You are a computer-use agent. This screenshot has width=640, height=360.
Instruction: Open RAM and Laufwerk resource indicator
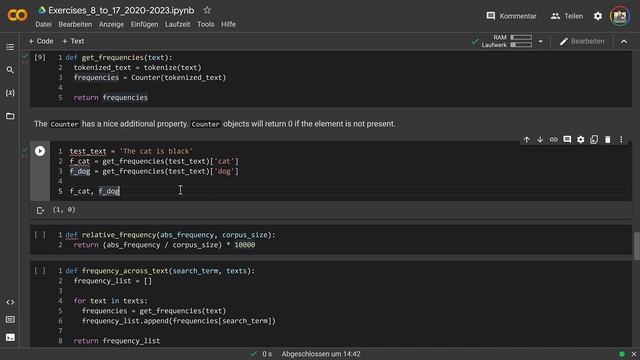(x=507, y=41)
